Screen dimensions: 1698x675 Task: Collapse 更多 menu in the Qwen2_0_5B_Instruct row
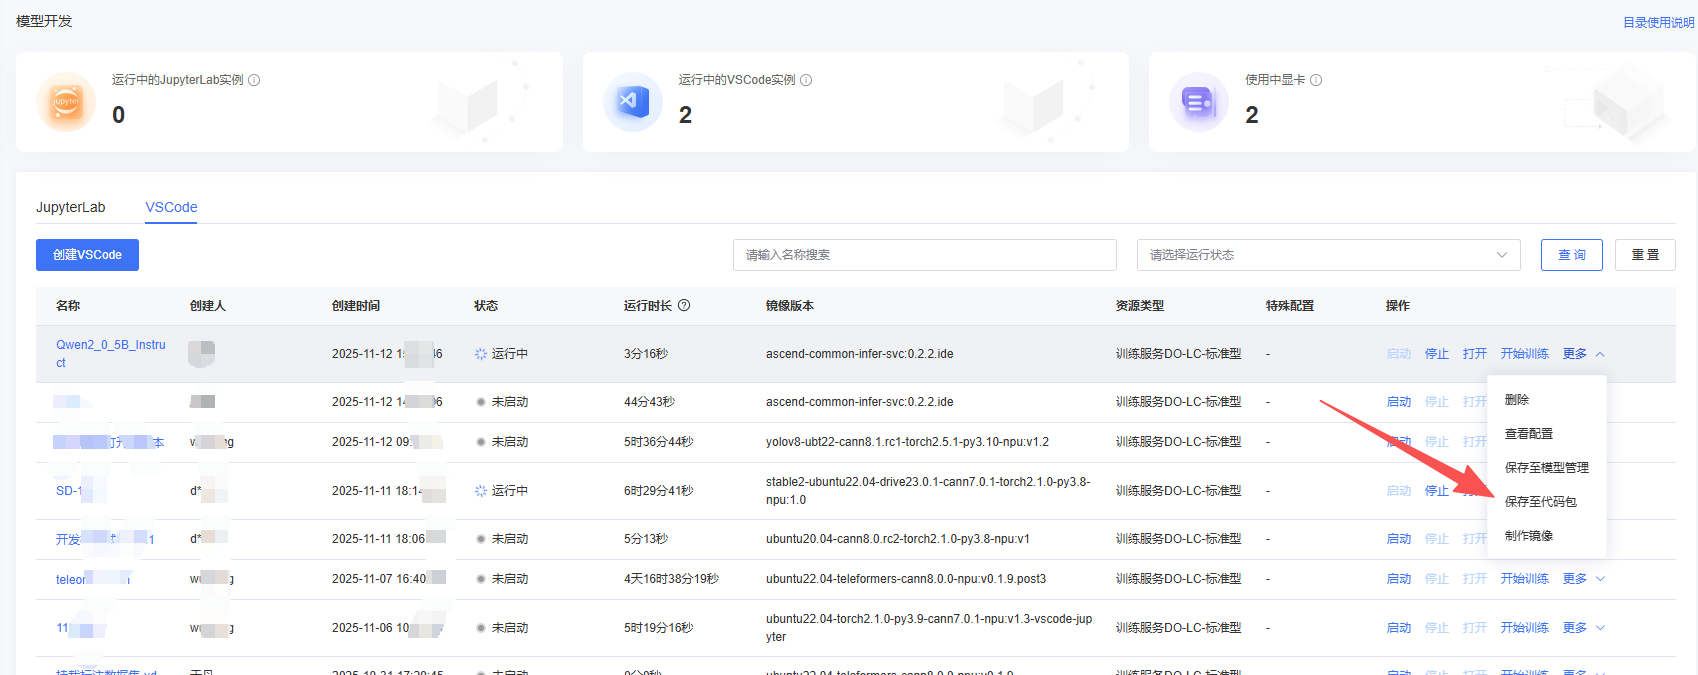tap(1583, 354)
